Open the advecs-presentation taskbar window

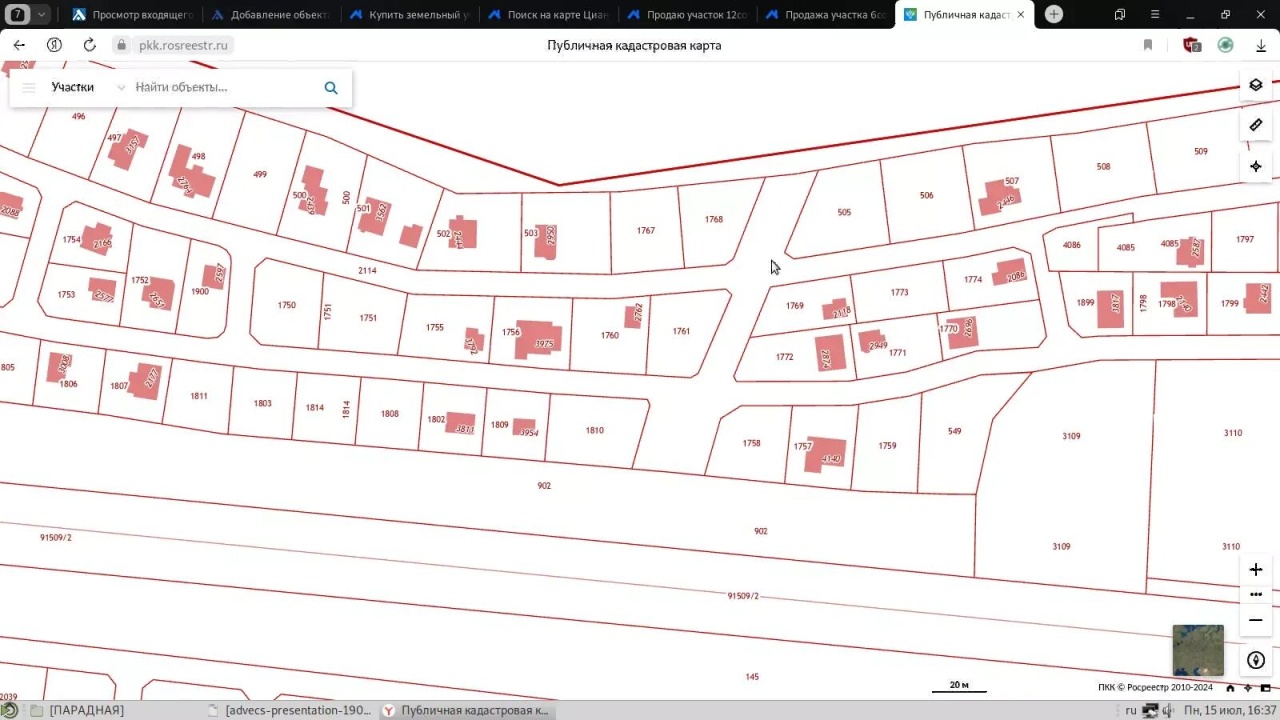click(288, 710)
